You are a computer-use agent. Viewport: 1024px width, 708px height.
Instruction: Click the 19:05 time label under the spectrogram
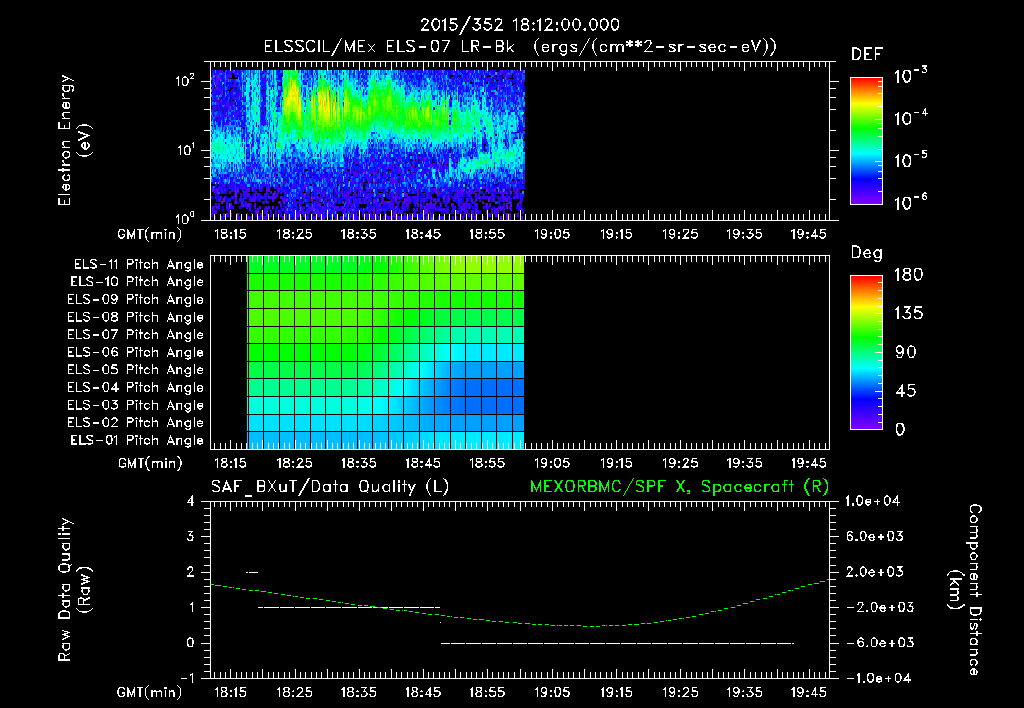551,234
